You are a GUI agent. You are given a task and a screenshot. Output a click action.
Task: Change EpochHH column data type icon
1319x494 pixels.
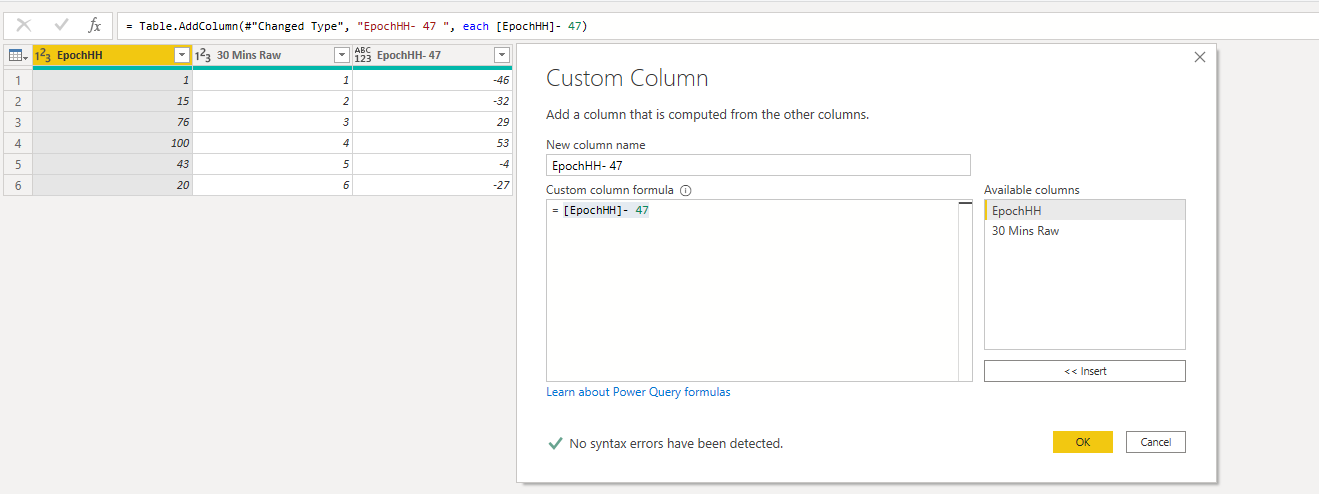[44, 55]
